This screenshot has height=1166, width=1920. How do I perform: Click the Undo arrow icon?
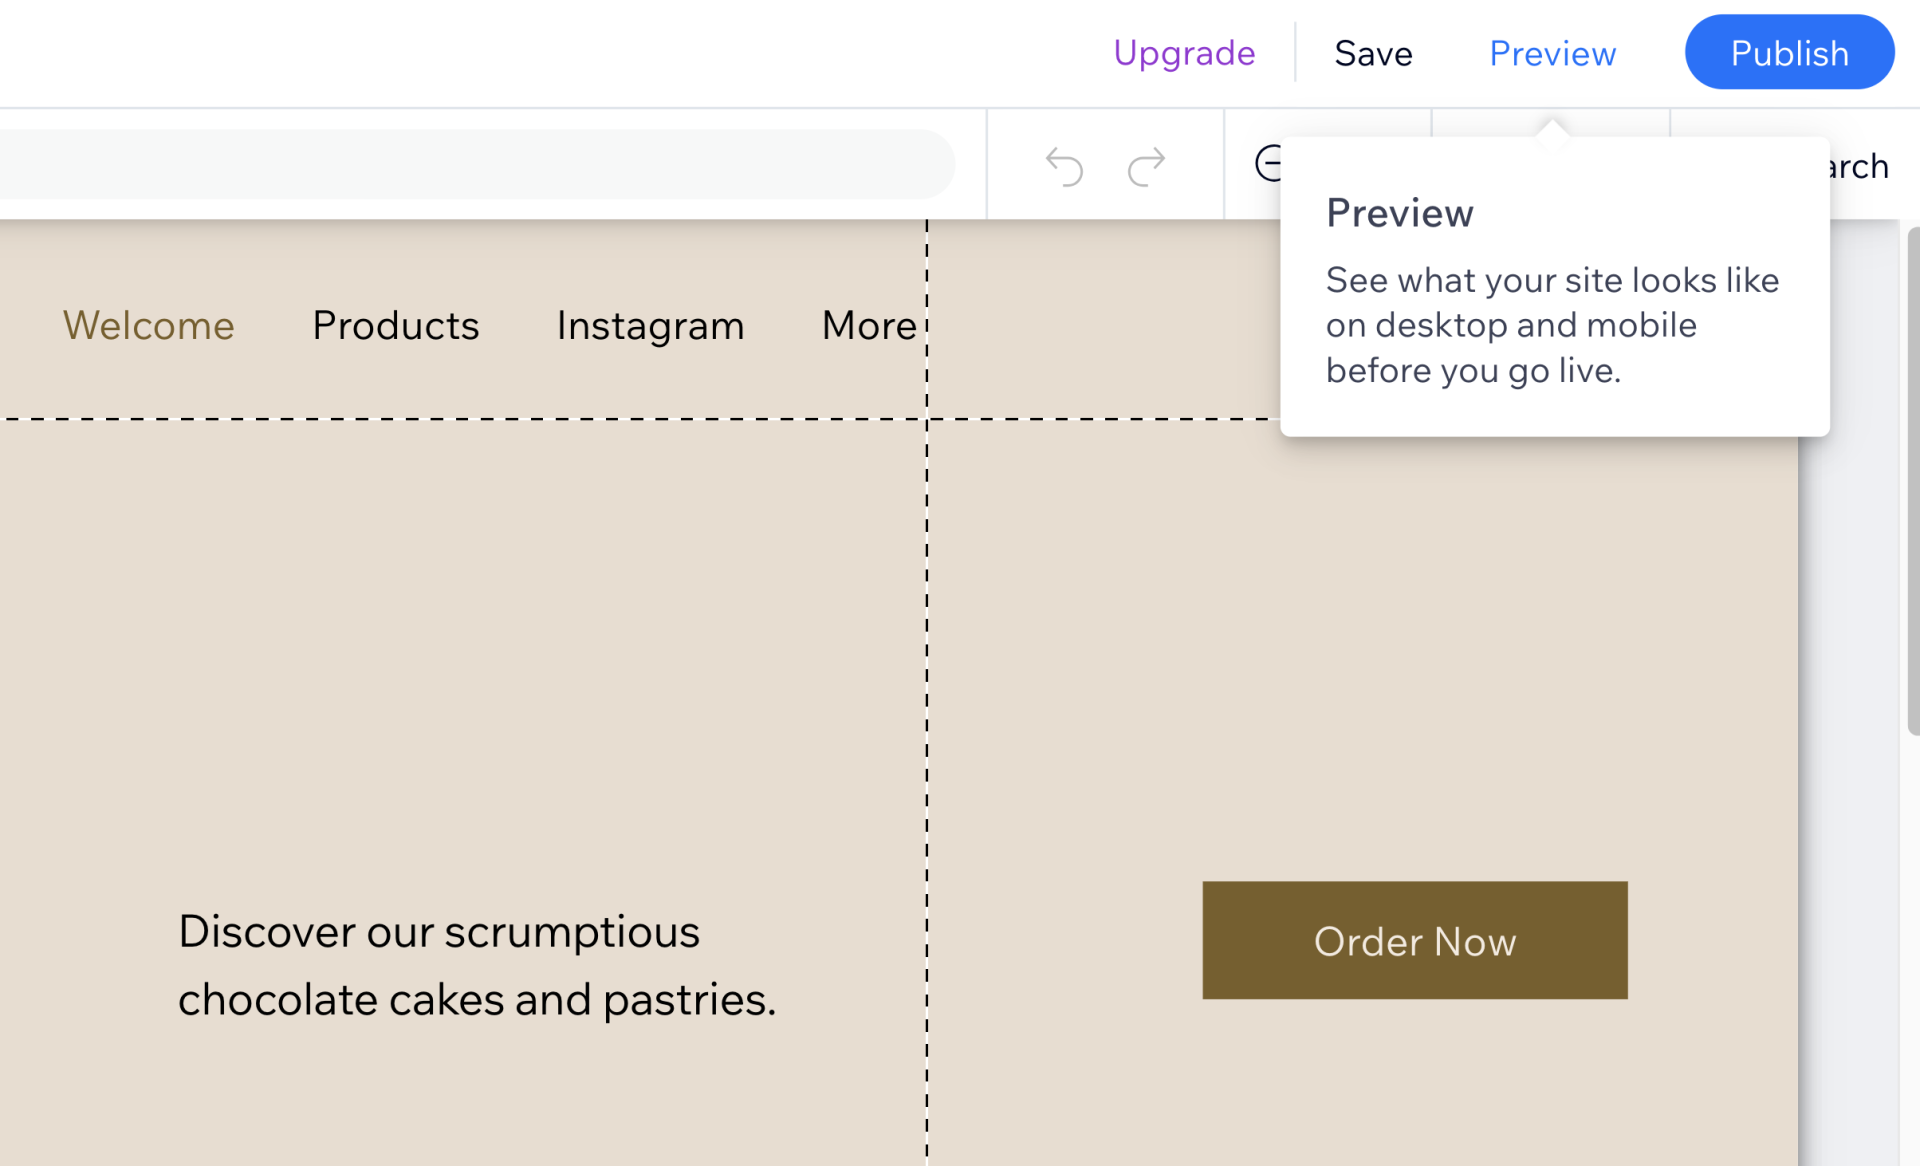tap(1064, 166)
